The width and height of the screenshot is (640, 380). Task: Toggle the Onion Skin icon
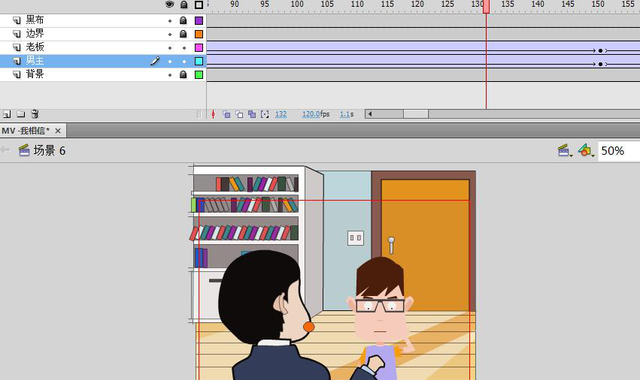(227, 114)
